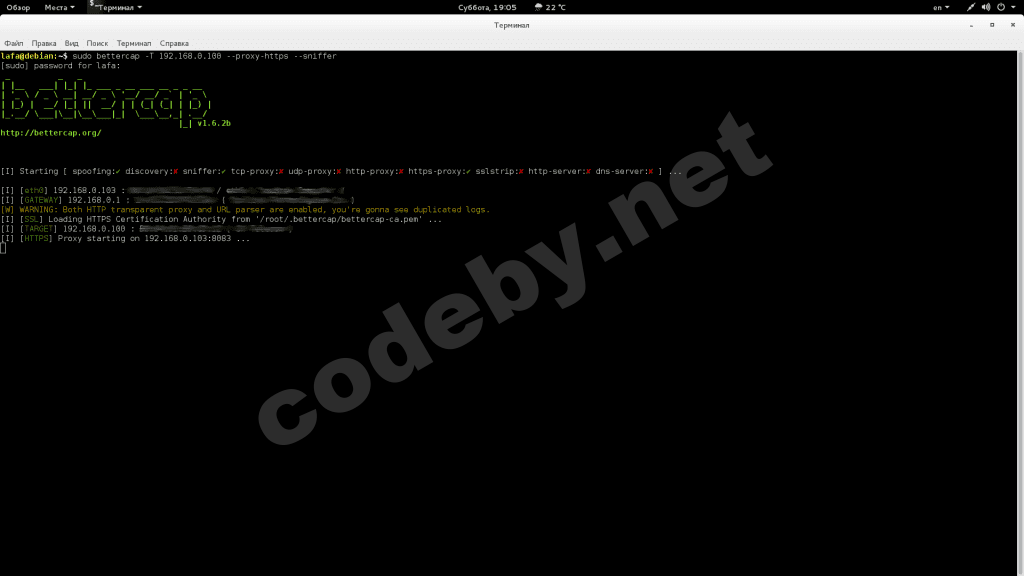Click the network connection status icon
Screen dimensions: 1024x576
click(970, 7)
